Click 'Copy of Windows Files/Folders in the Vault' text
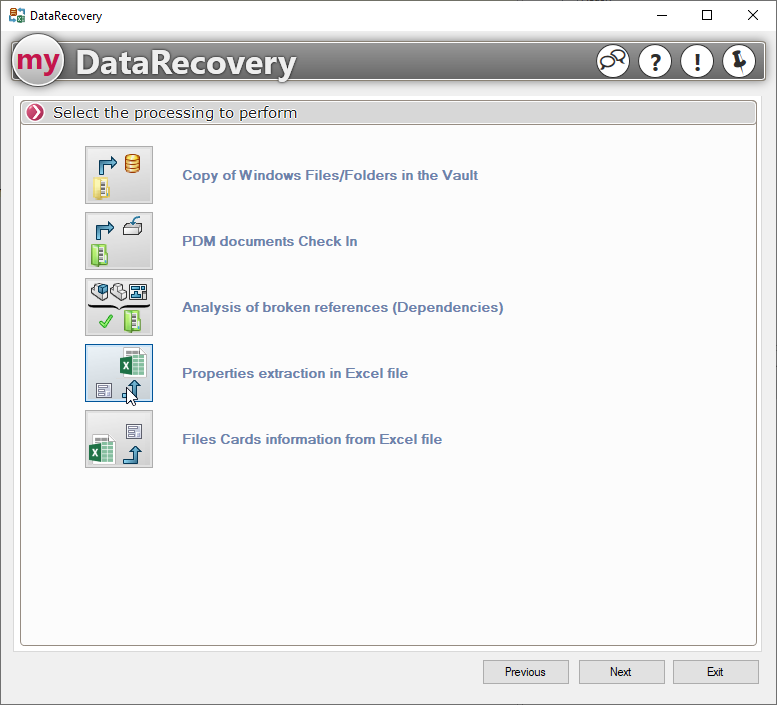The height and width of the screenshot is (705, 777). click(x=330, y=175)
